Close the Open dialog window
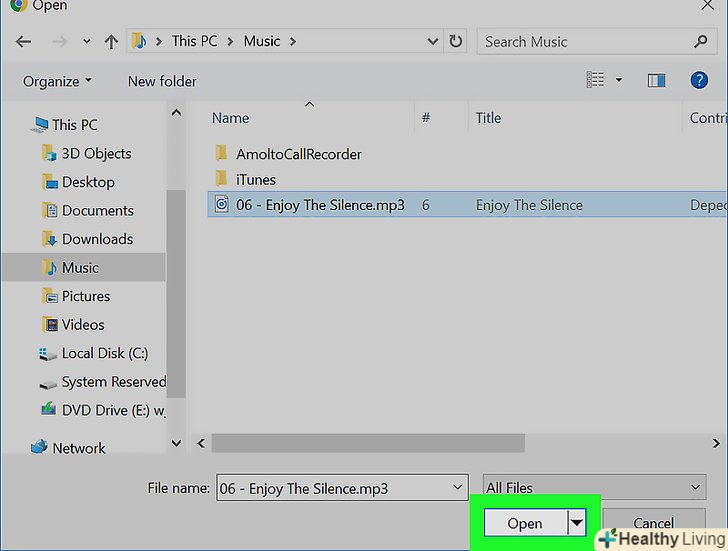The height and width of the screenshot is (551, 728). [708, 6]
